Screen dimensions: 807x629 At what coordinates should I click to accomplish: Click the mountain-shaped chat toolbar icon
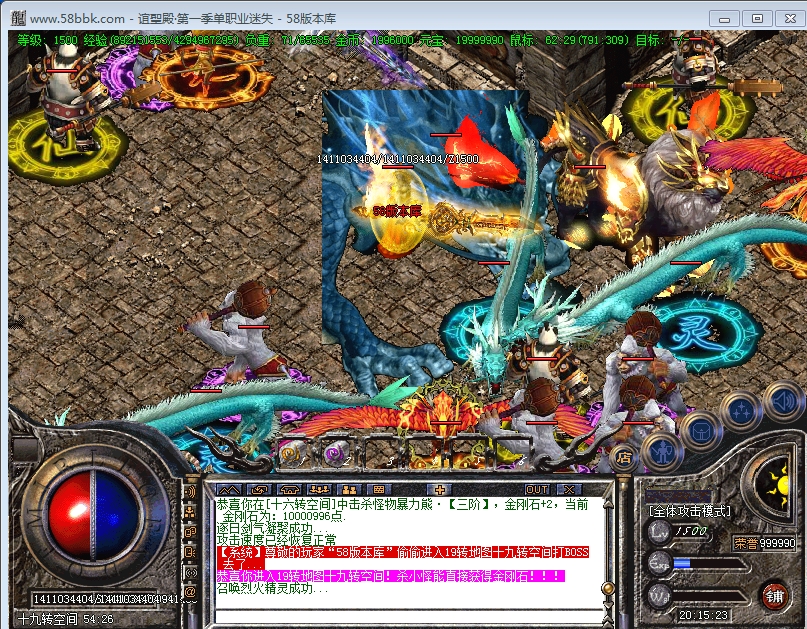[x=229, y=490]
